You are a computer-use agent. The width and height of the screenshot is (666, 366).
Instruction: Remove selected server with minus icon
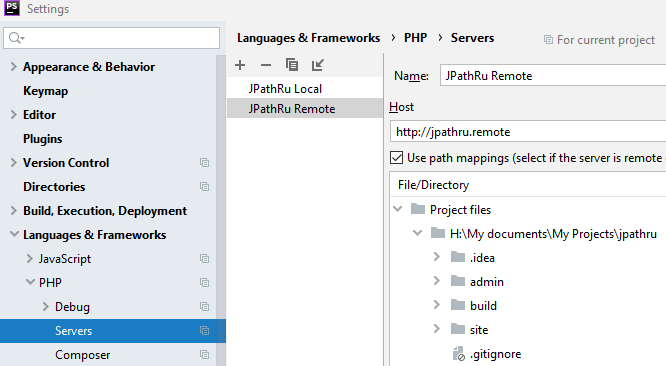click(266, 65)
